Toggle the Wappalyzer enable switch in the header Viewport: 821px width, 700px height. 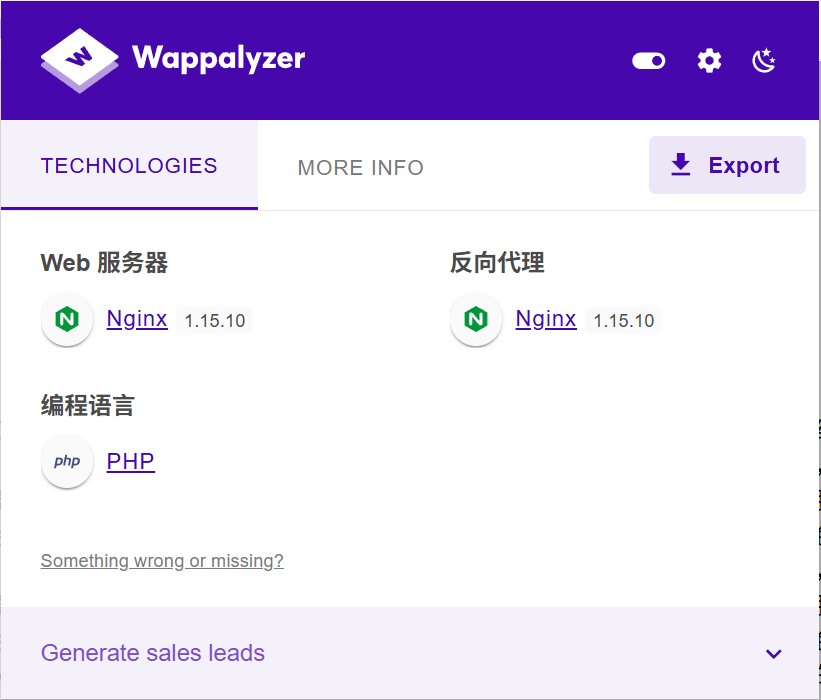click(x=648, y=61)
